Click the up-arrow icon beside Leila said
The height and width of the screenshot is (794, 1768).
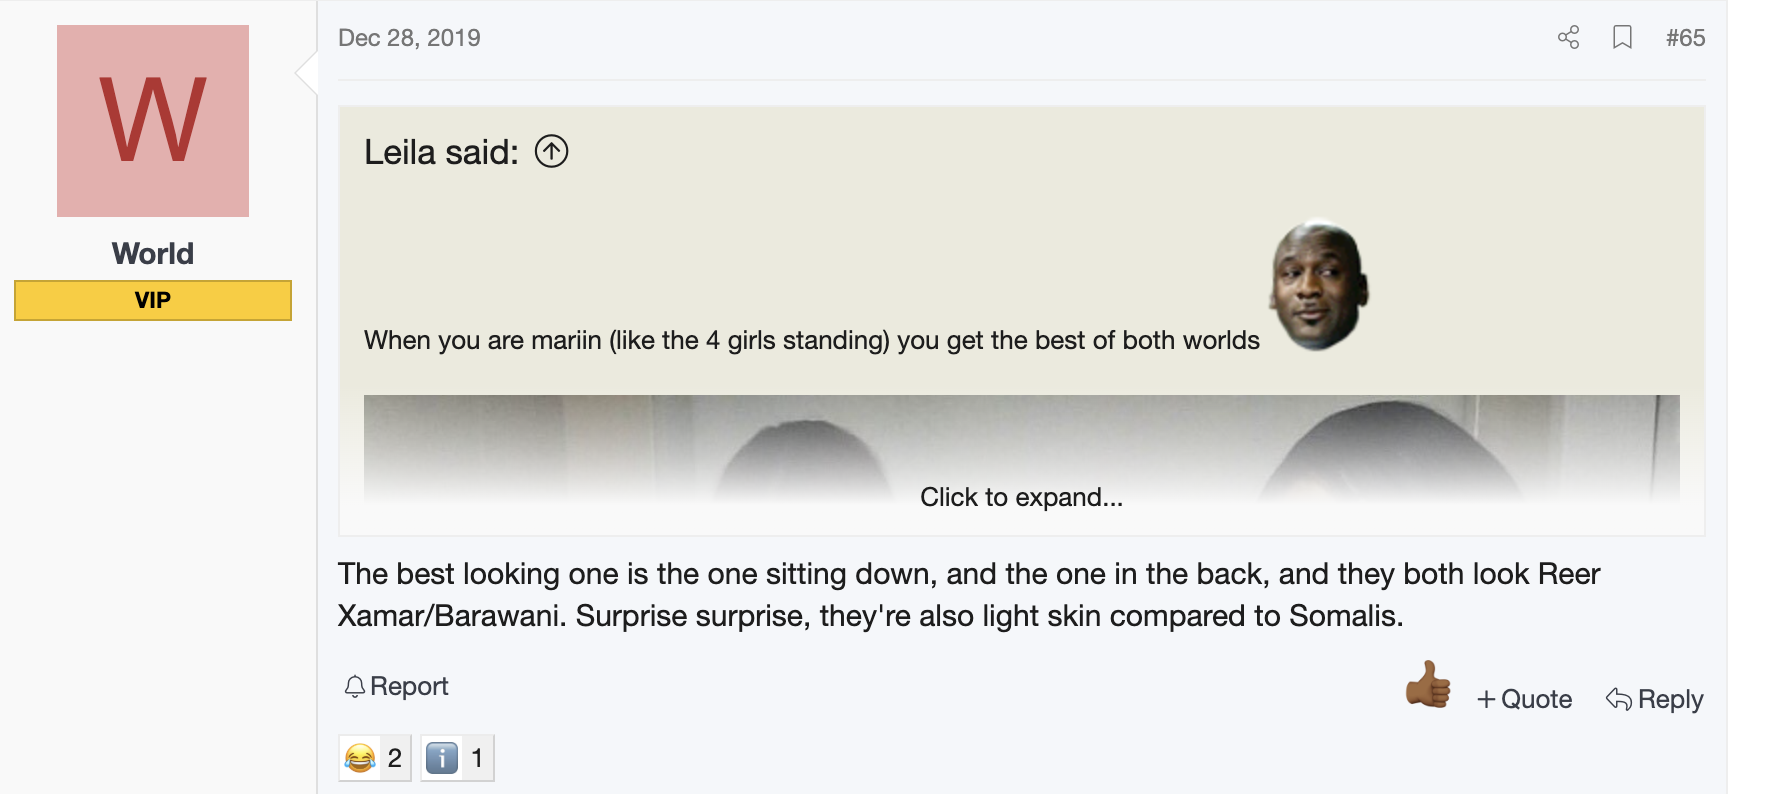(x=551, y=152)
